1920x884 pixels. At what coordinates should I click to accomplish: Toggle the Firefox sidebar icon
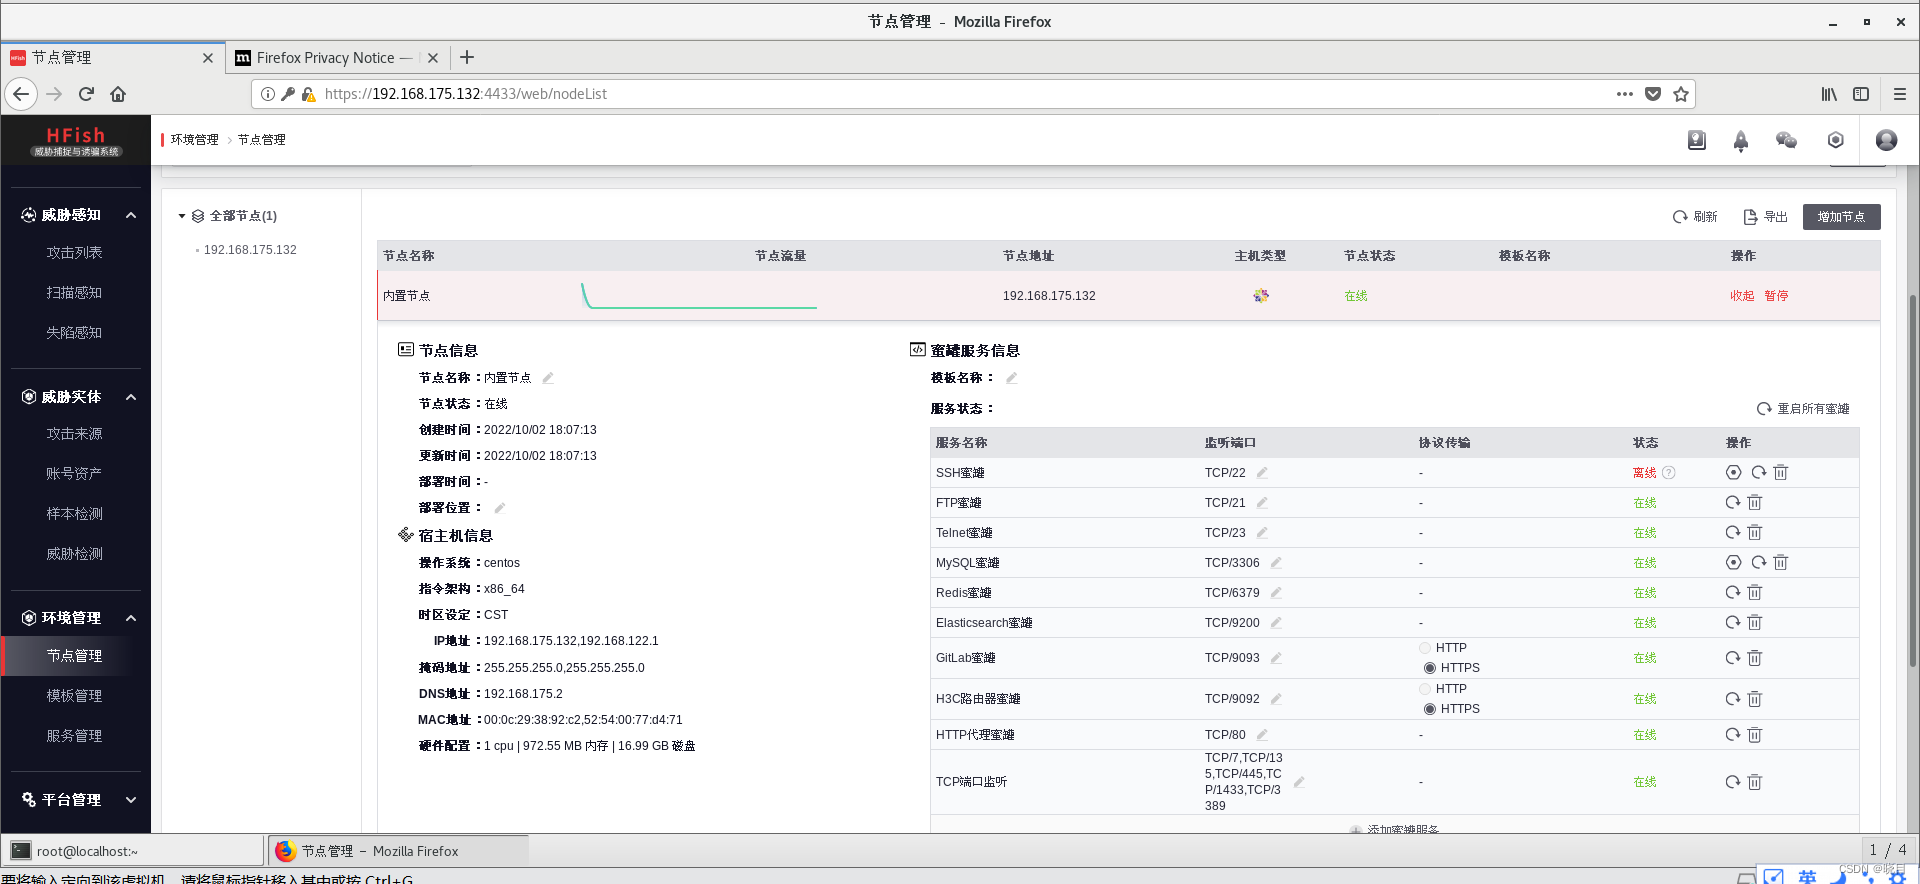coord(1861,94)
